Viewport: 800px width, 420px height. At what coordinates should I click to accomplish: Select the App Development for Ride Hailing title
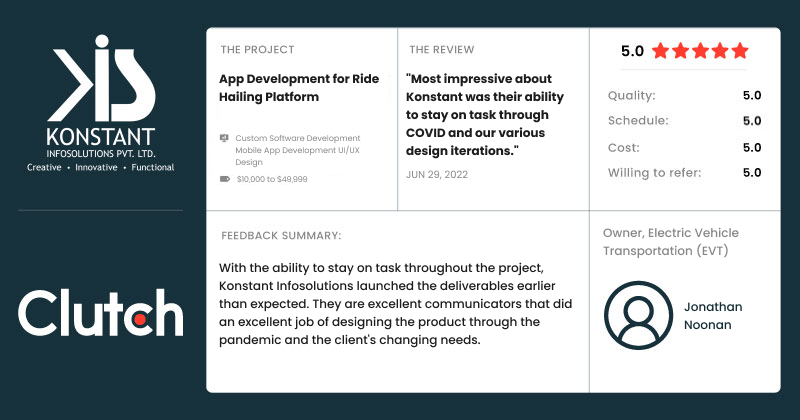click(299, 88)
